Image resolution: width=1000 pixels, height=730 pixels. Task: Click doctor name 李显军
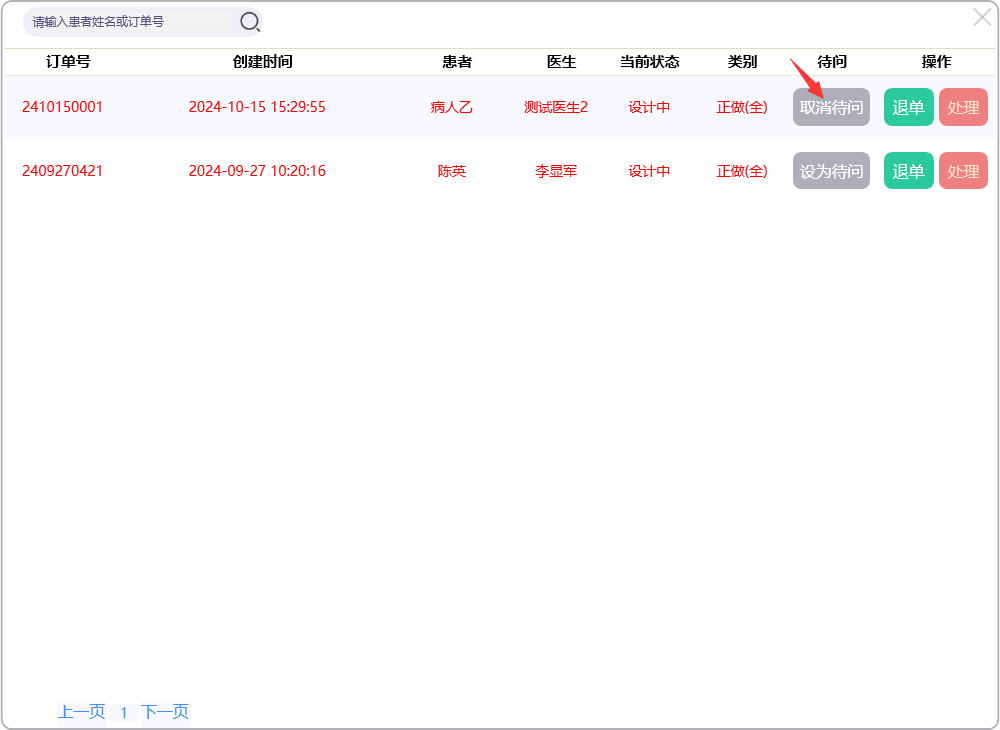[556, 171]
